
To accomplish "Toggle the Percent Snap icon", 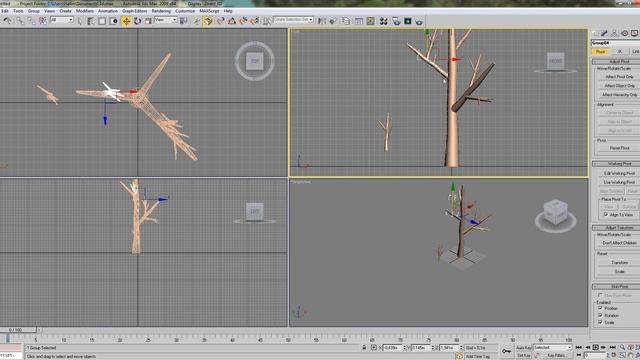I will coord(243,21).
